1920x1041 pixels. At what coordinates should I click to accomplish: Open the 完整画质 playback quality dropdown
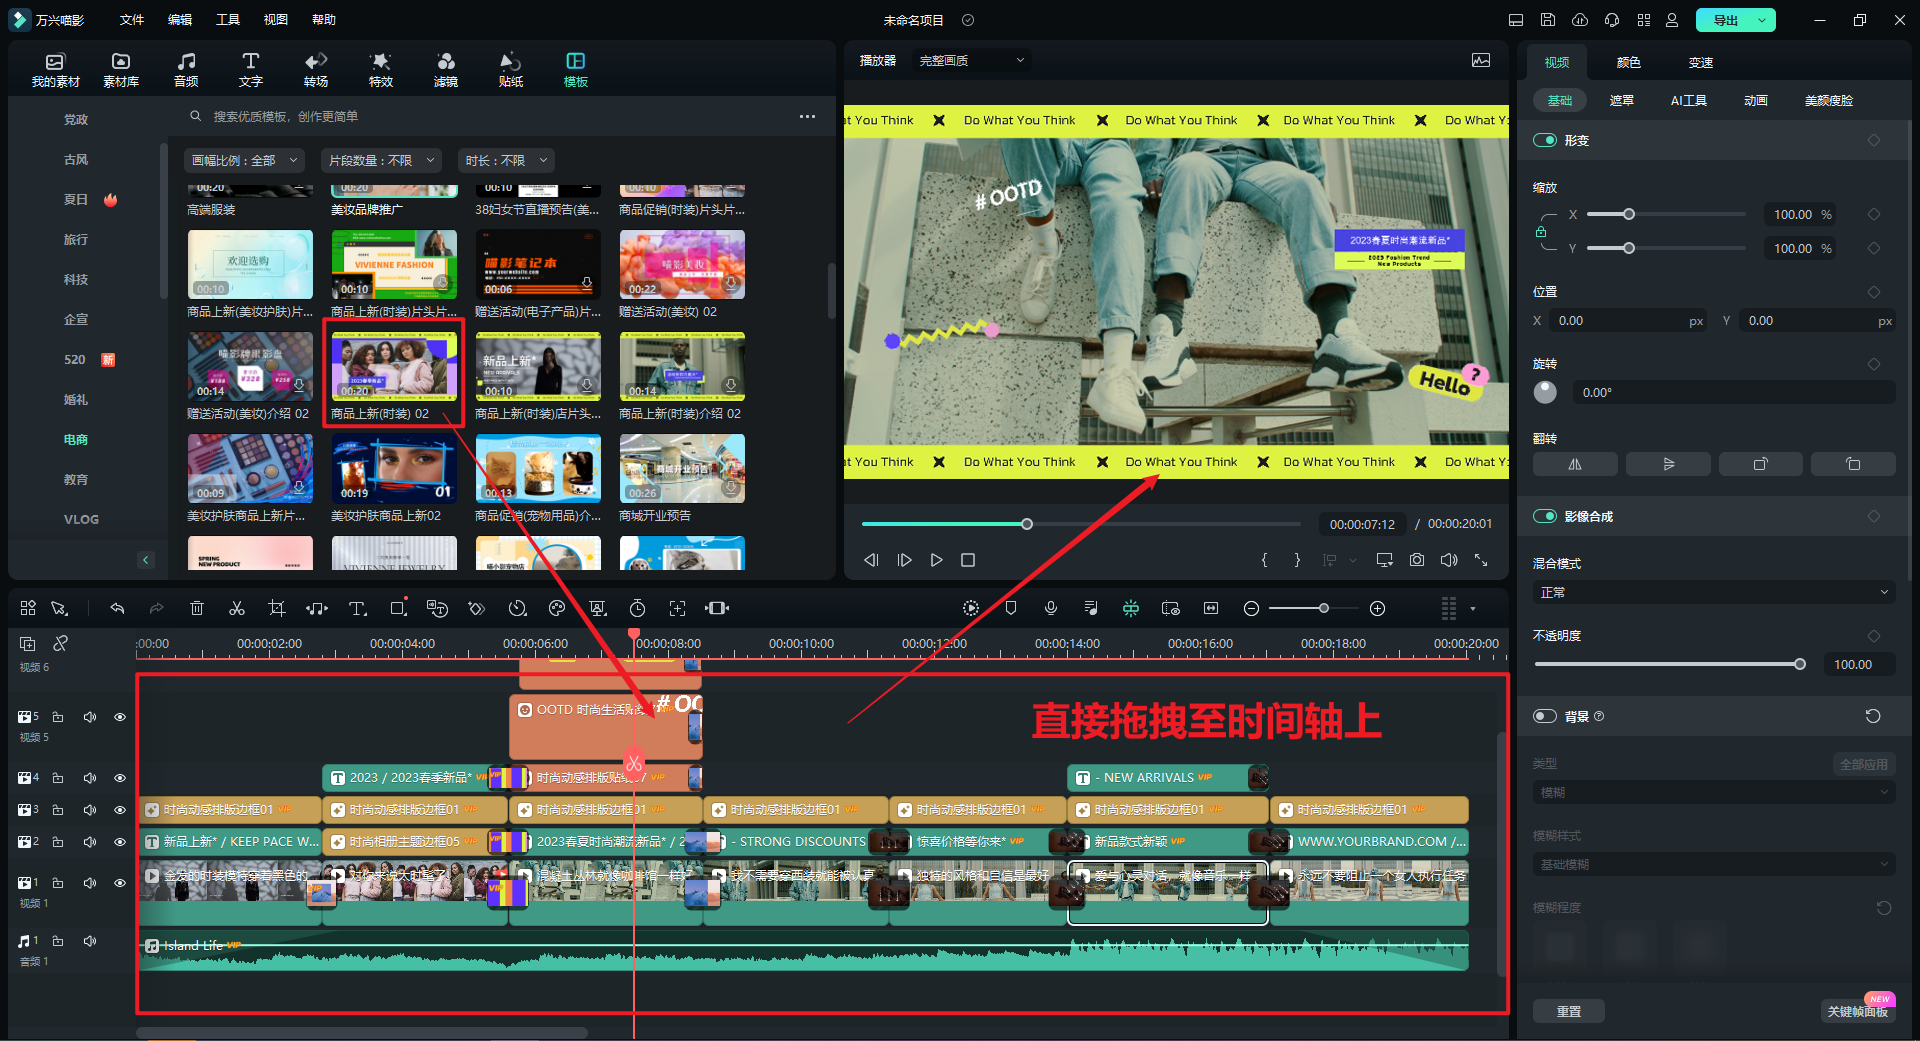[971, 61]
